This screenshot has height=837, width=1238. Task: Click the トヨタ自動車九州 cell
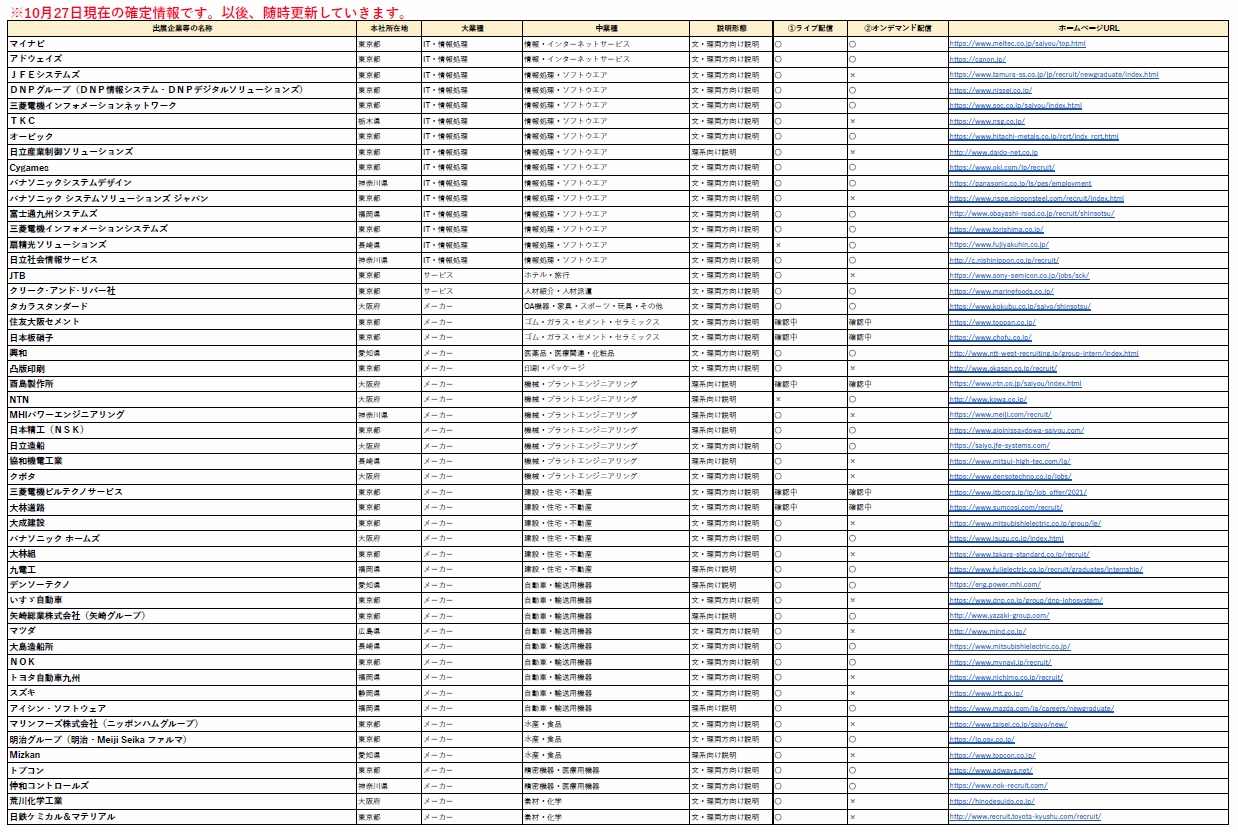coord(181,678)
